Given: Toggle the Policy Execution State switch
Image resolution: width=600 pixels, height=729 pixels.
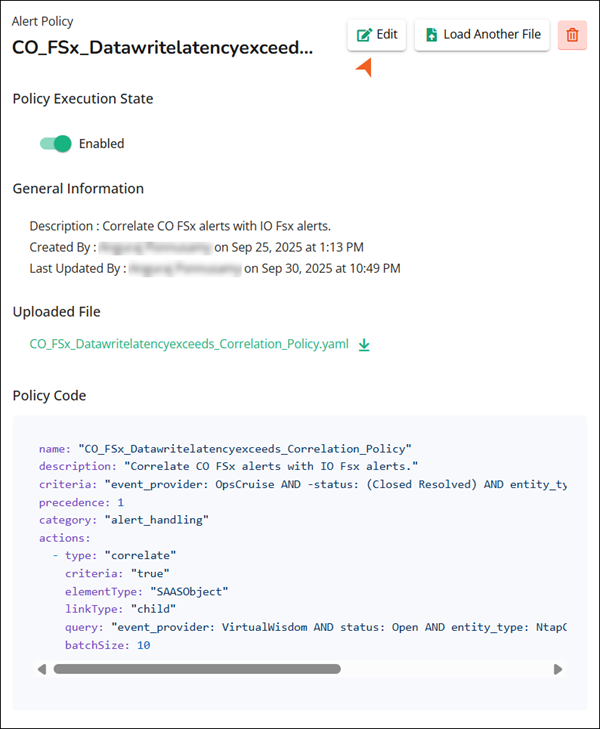Looking at the screenshot, I should click(56, 144).
